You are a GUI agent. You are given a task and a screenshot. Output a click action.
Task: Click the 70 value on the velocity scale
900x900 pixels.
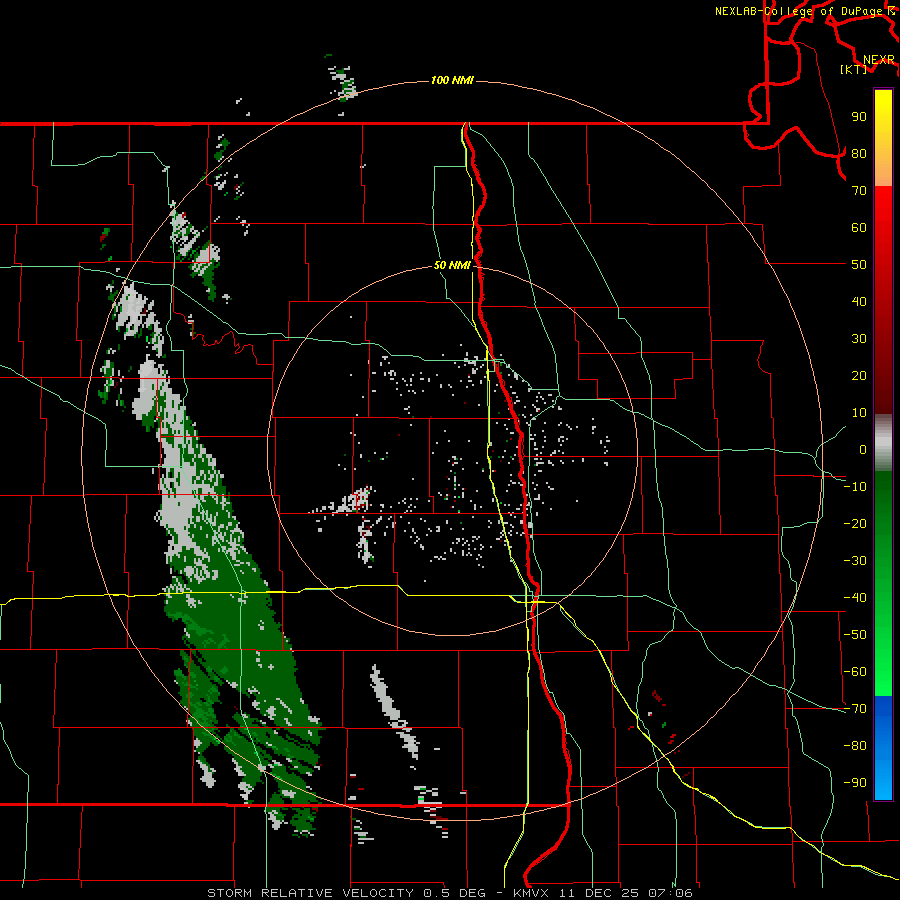pyautogui.click(x=859, y=191)
